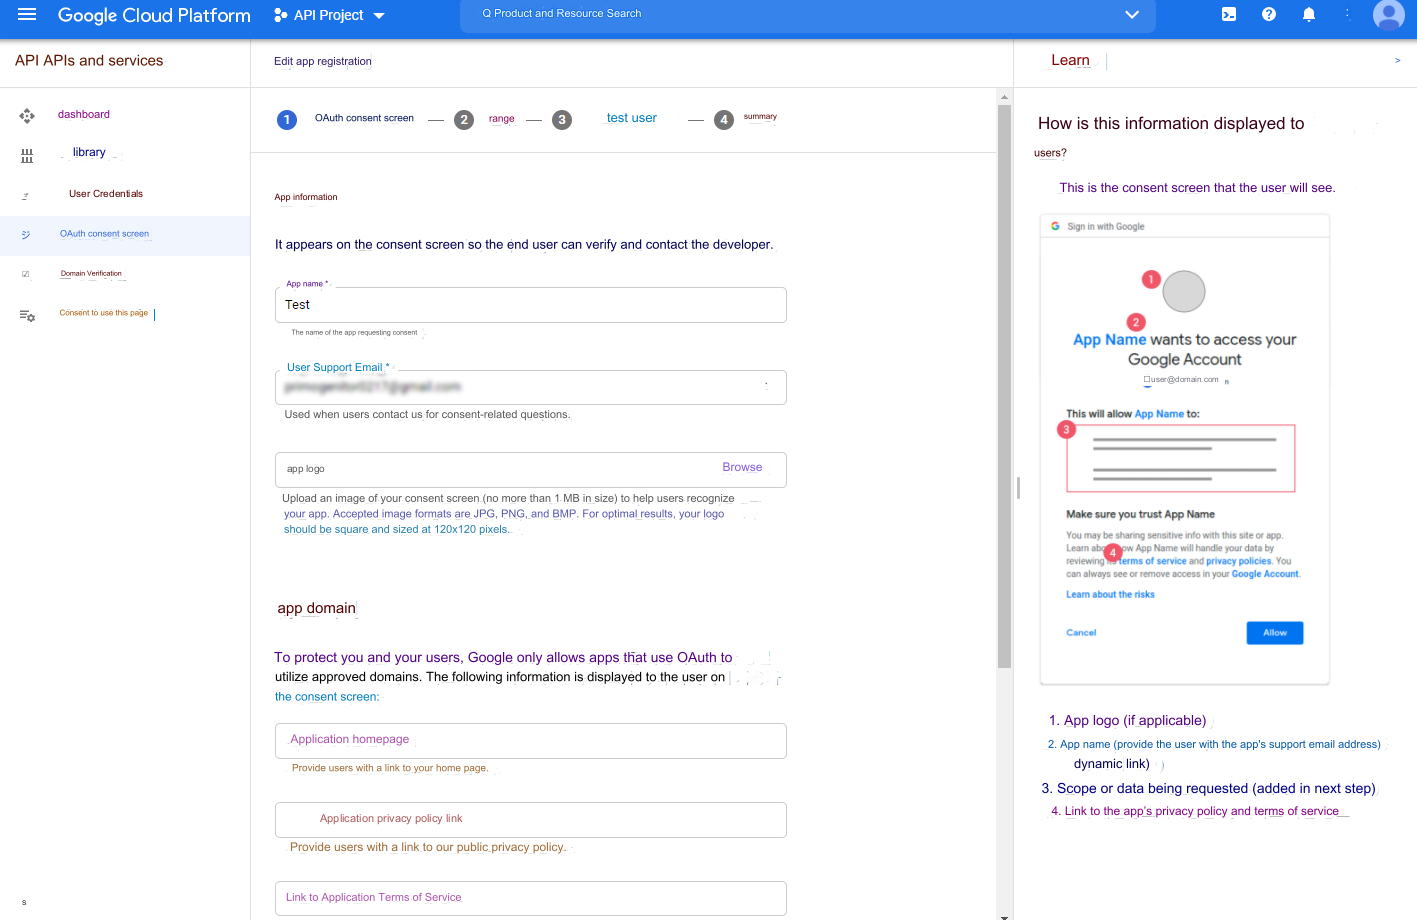Click 'API APIs and services' header text

89,61
